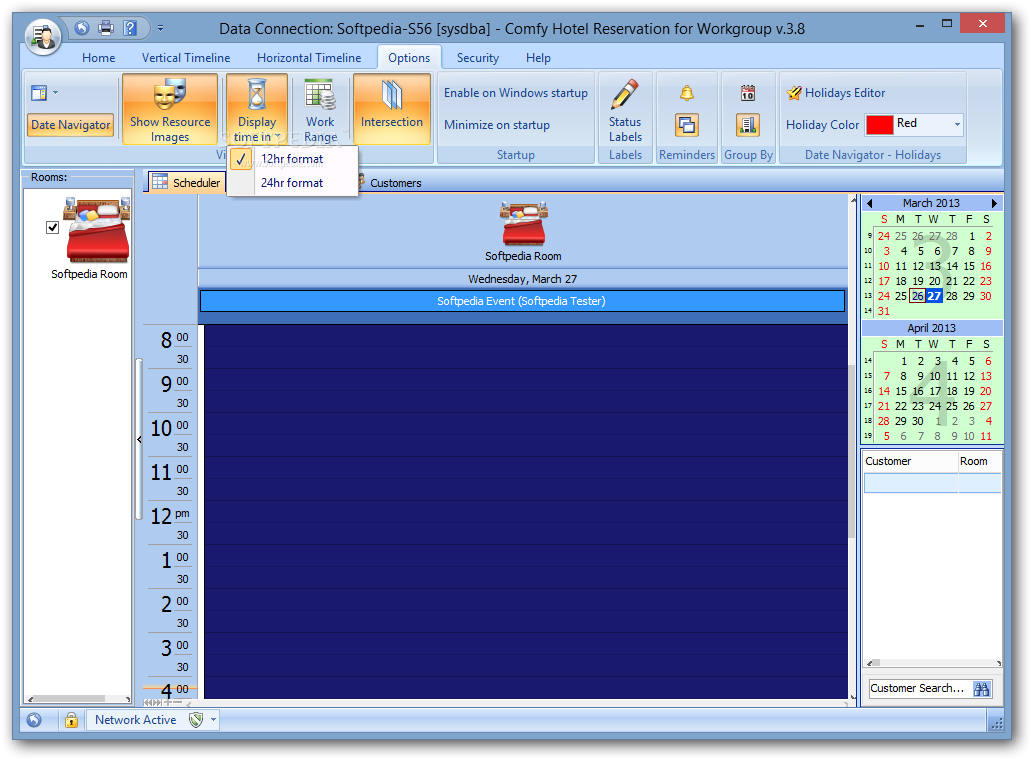
Task: Click the customer list horizontal scrollbar
Action: click(x=933, y=663)
